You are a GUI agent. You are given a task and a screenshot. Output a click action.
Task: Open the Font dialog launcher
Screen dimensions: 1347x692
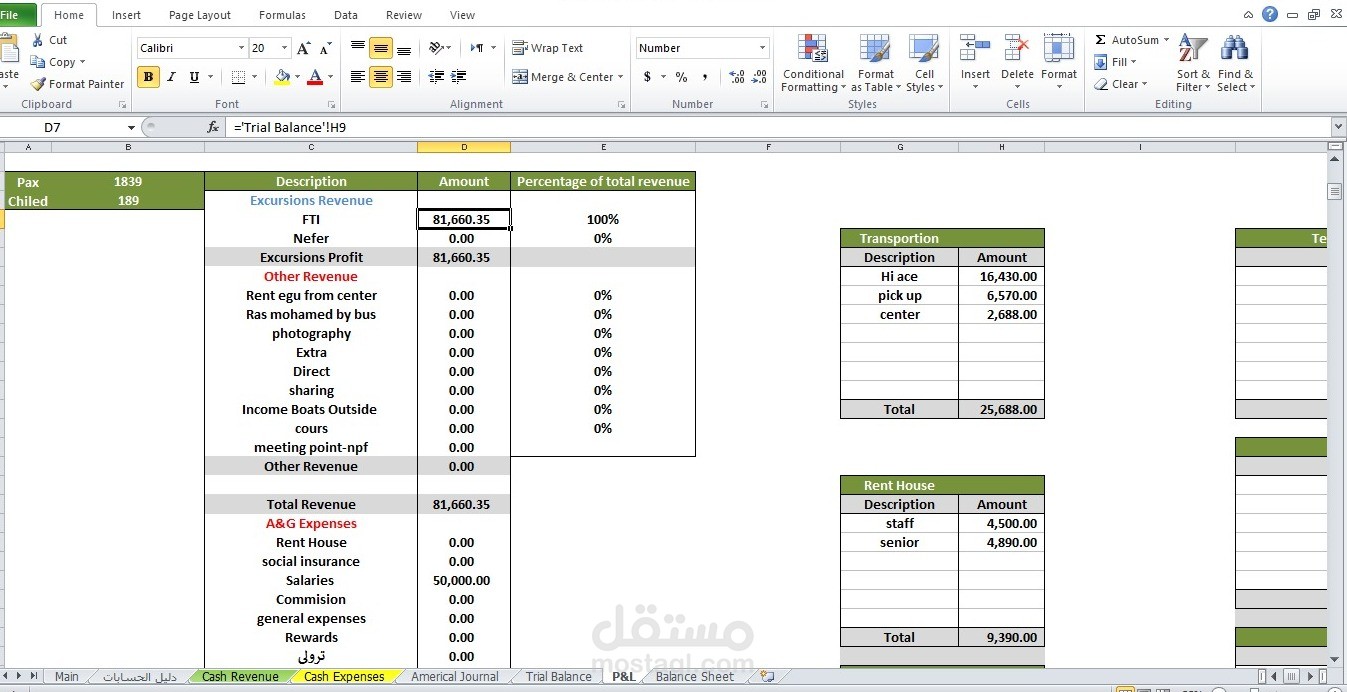click(x=331, y=105)
